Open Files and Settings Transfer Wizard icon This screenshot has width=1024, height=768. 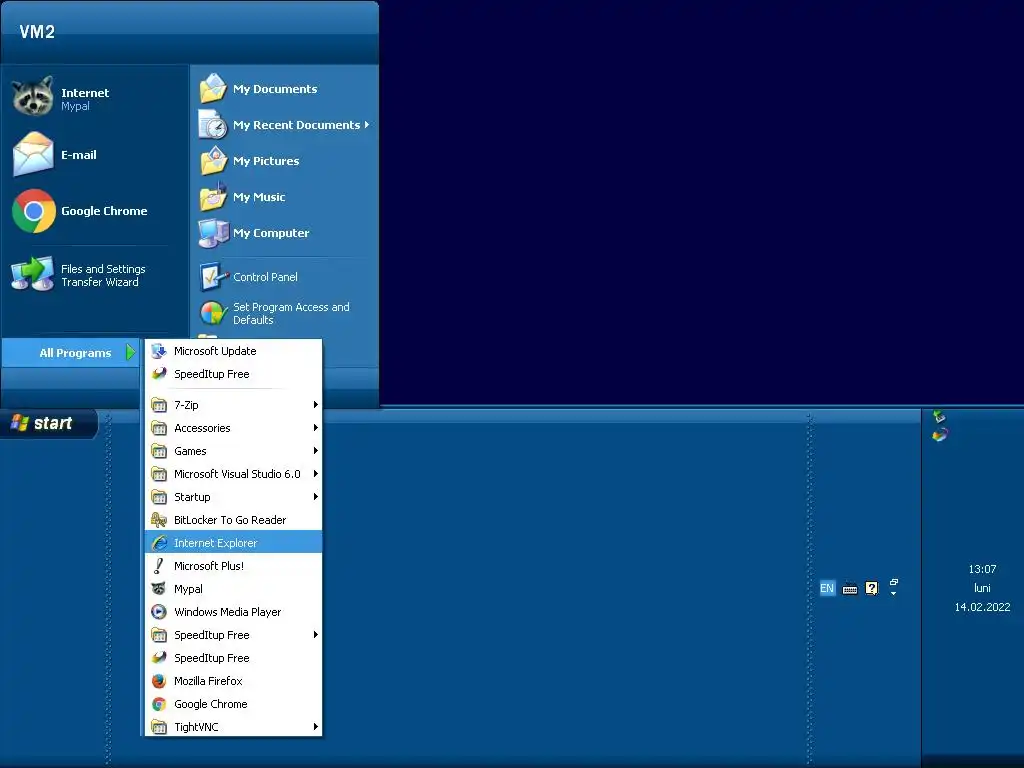tap(33, 274)
